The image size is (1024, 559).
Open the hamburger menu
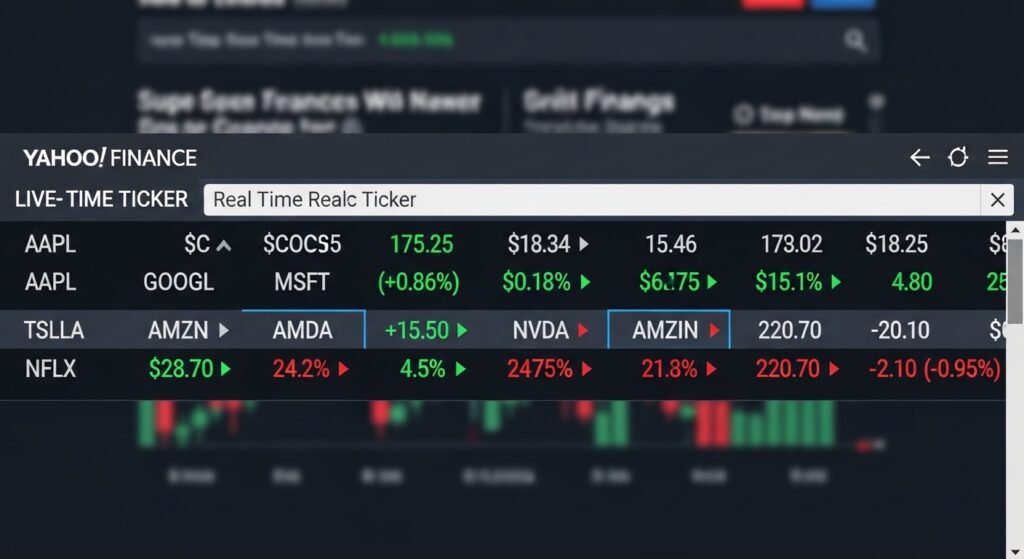[997, 158]
